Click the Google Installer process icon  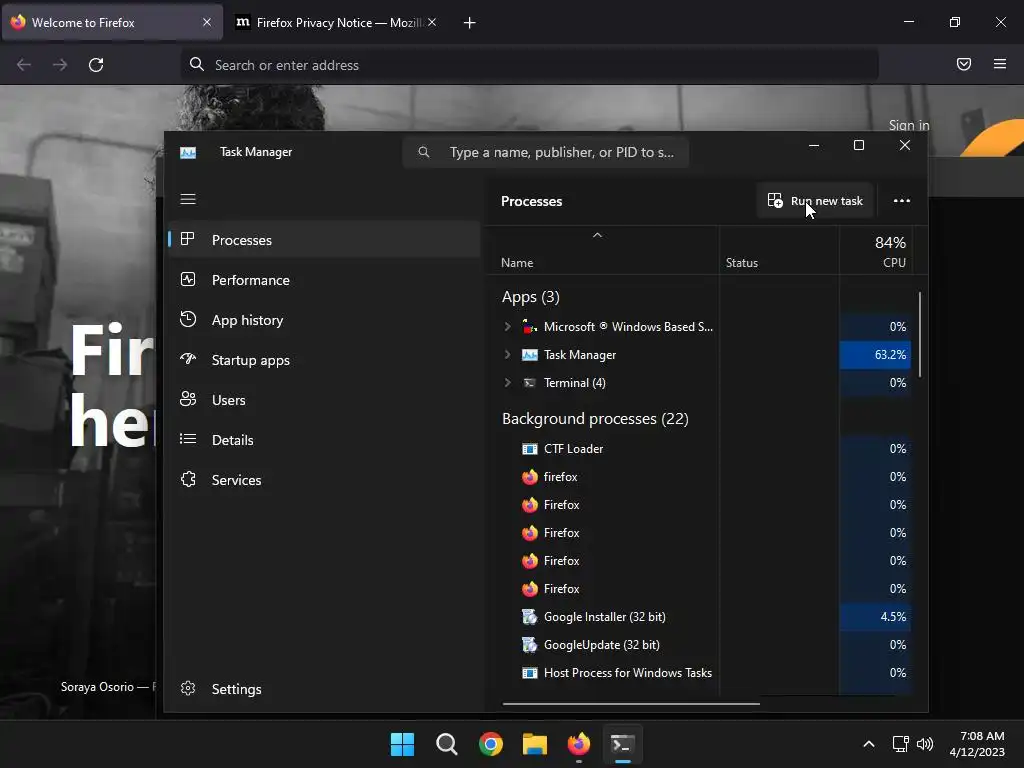point(530,616)
